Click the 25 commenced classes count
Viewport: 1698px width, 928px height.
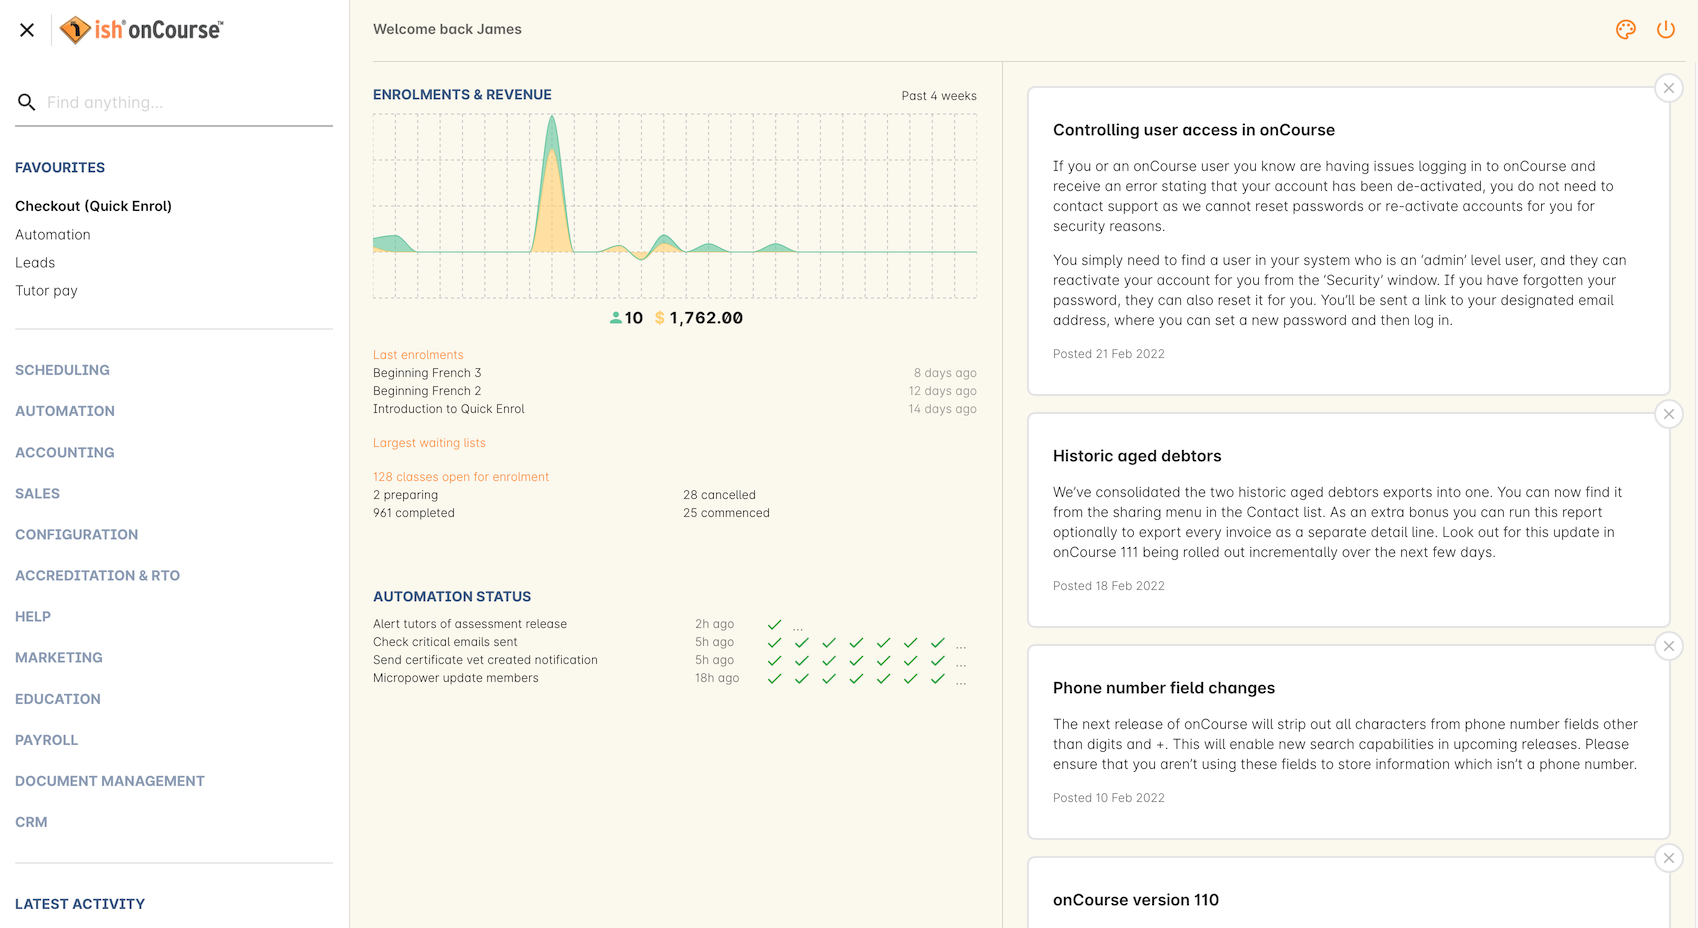pos(727,513)
